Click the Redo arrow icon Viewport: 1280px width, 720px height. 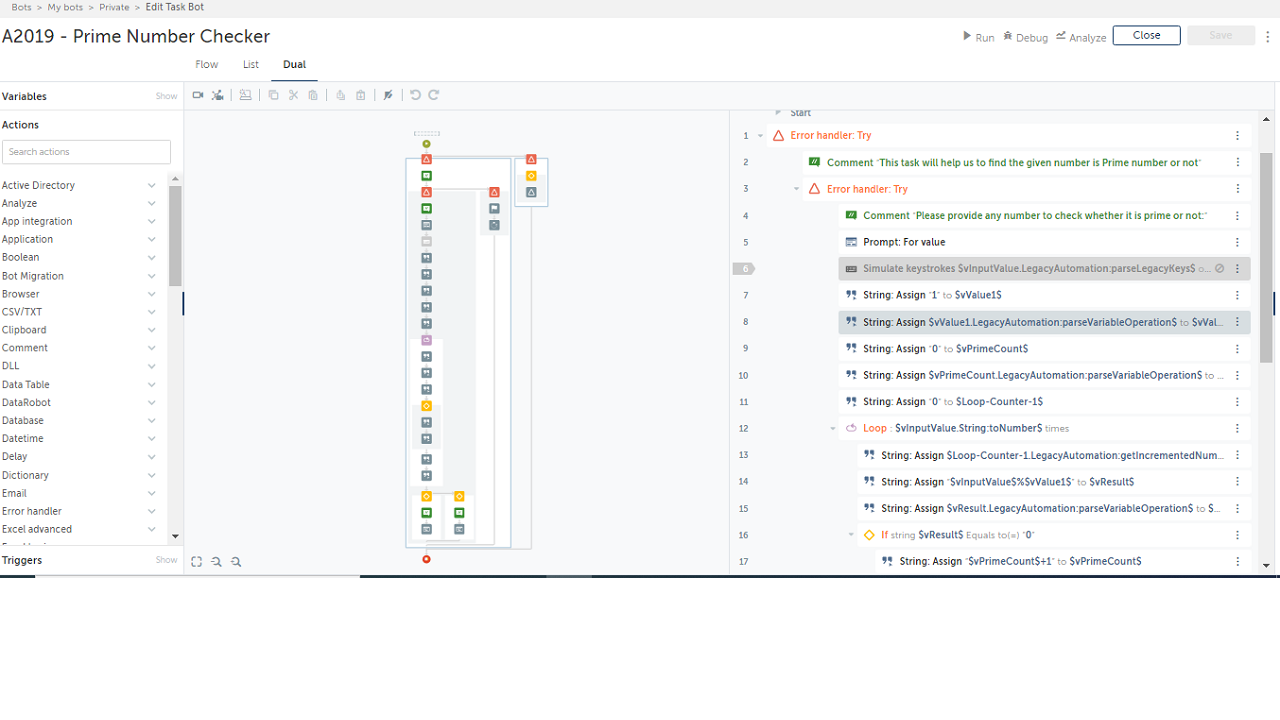tap(434, 95)
